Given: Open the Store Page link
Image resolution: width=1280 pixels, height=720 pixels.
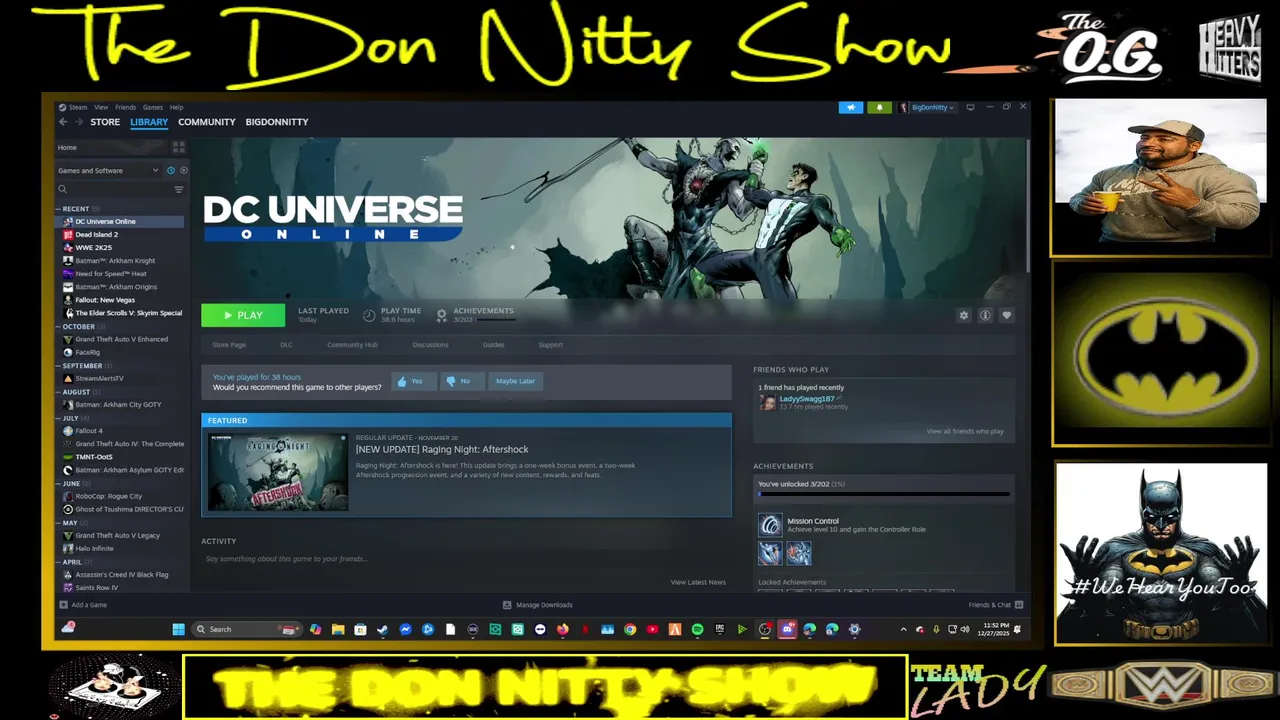Looking at the screenshot, I should (229, 345).
